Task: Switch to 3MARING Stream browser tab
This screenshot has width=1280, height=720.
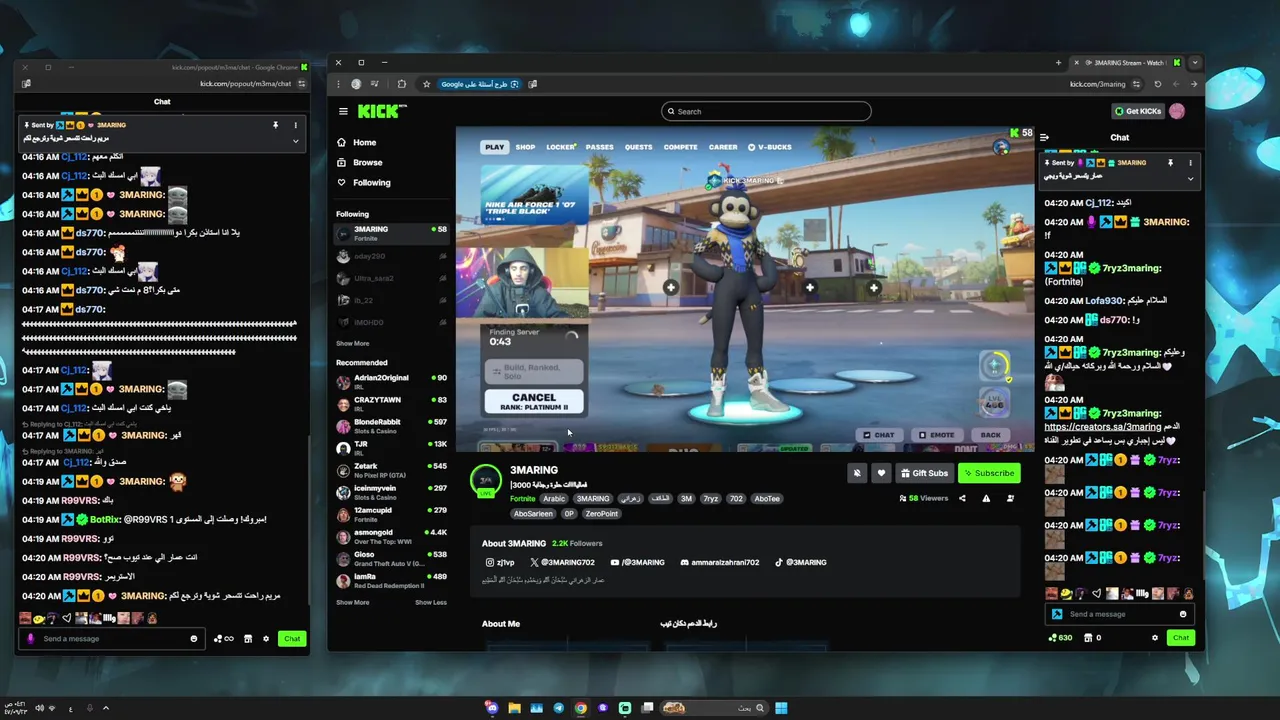Action: pyautogui.click(x=1128, y=63)
